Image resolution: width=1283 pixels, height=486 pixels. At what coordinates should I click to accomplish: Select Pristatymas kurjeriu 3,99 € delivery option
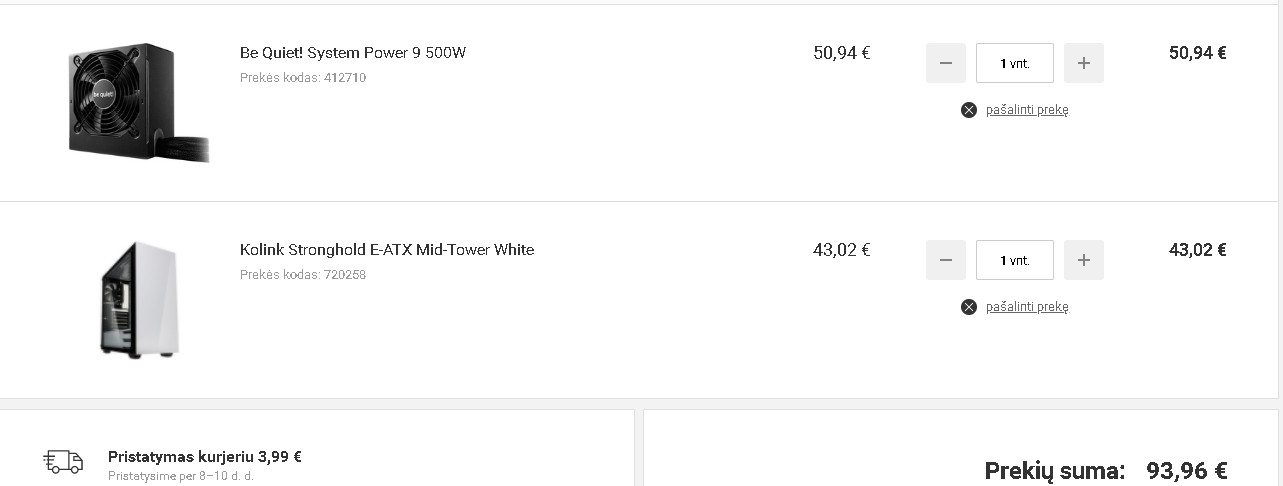coord(205,457)
